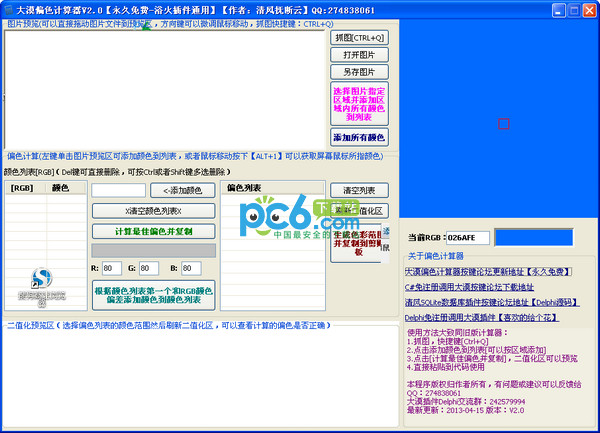Click the pink 选择图片指定区域 button
This screenshot has width=600, height=433.
tap(359, 103)
